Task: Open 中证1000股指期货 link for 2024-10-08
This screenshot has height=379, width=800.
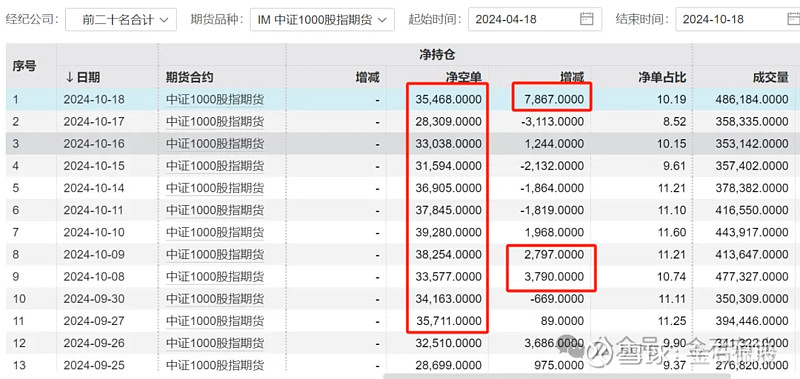Action: click(x=215, y=277)
